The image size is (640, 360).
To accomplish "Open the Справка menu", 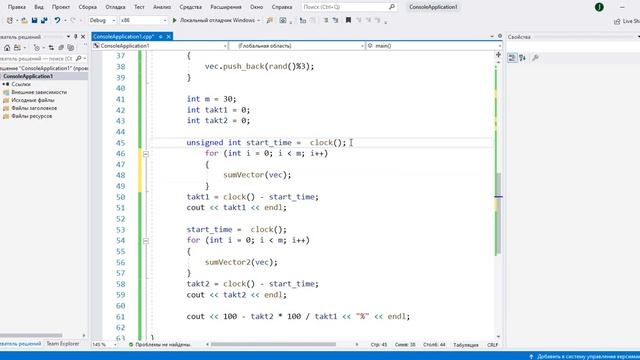I will pyautogui.click(x=282, y=7).
